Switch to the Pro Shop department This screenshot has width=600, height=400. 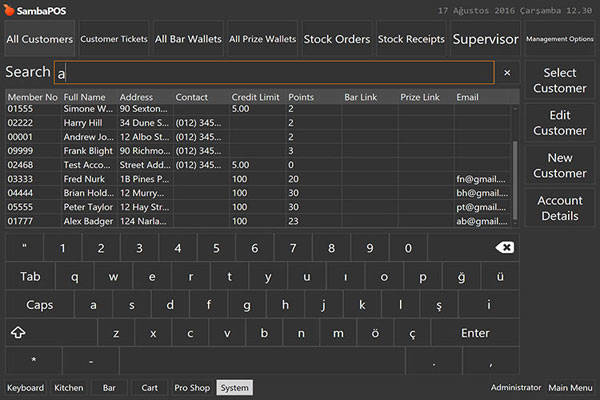pos(190,388)
